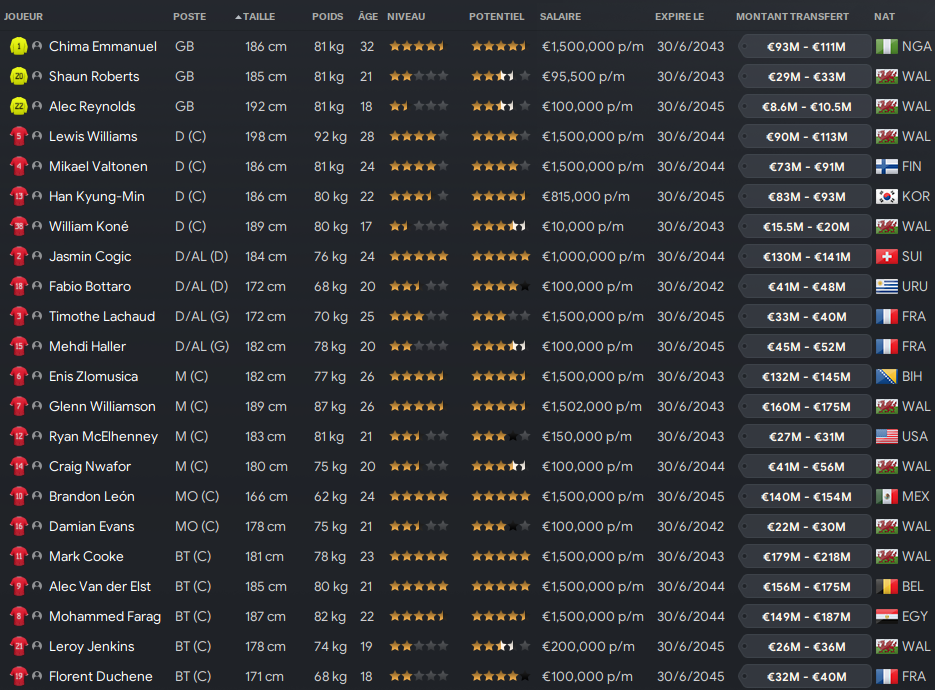
Task: Click the person info icon beside Shaun Roberts
Action: (37, 76)
